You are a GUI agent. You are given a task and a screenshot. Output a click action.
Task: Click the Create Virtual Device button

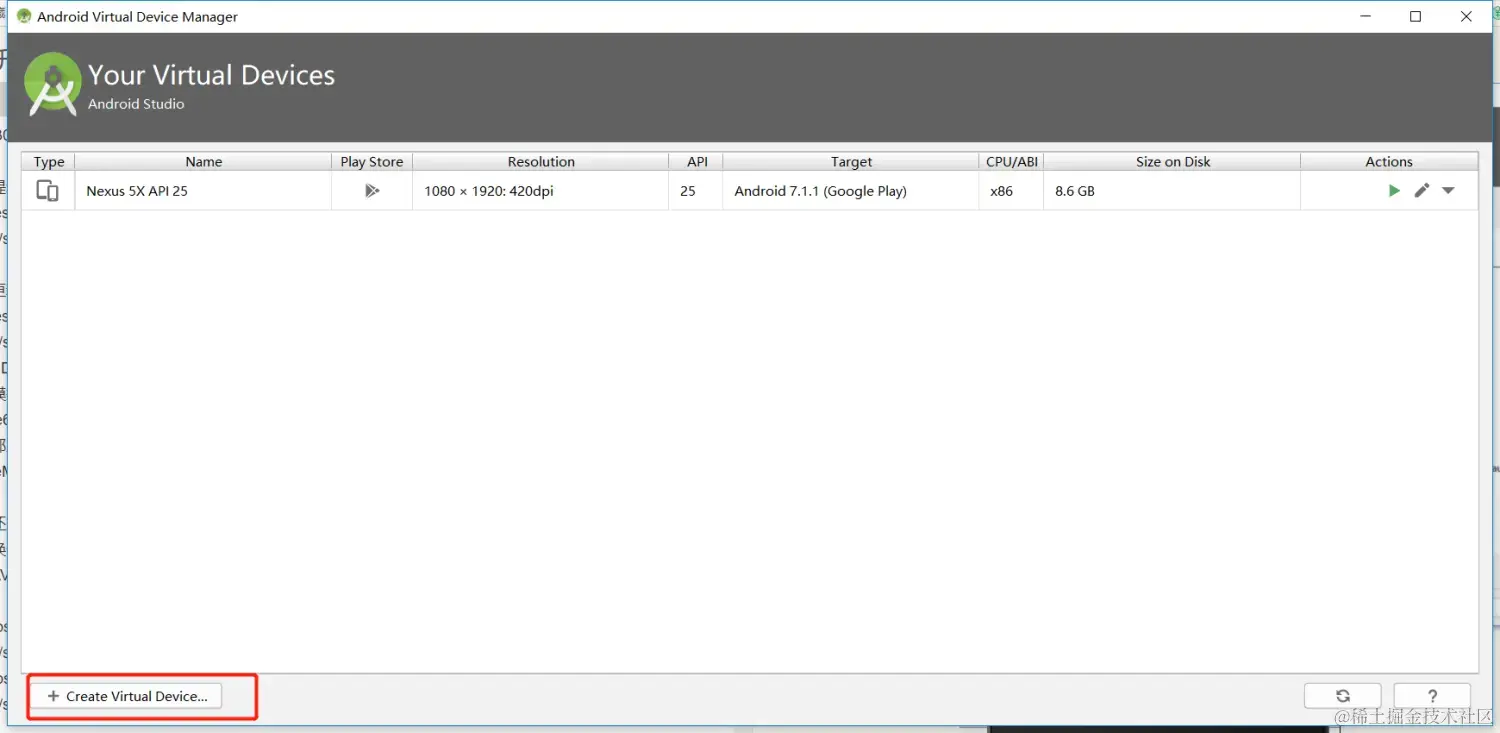(x=127, y=696)
